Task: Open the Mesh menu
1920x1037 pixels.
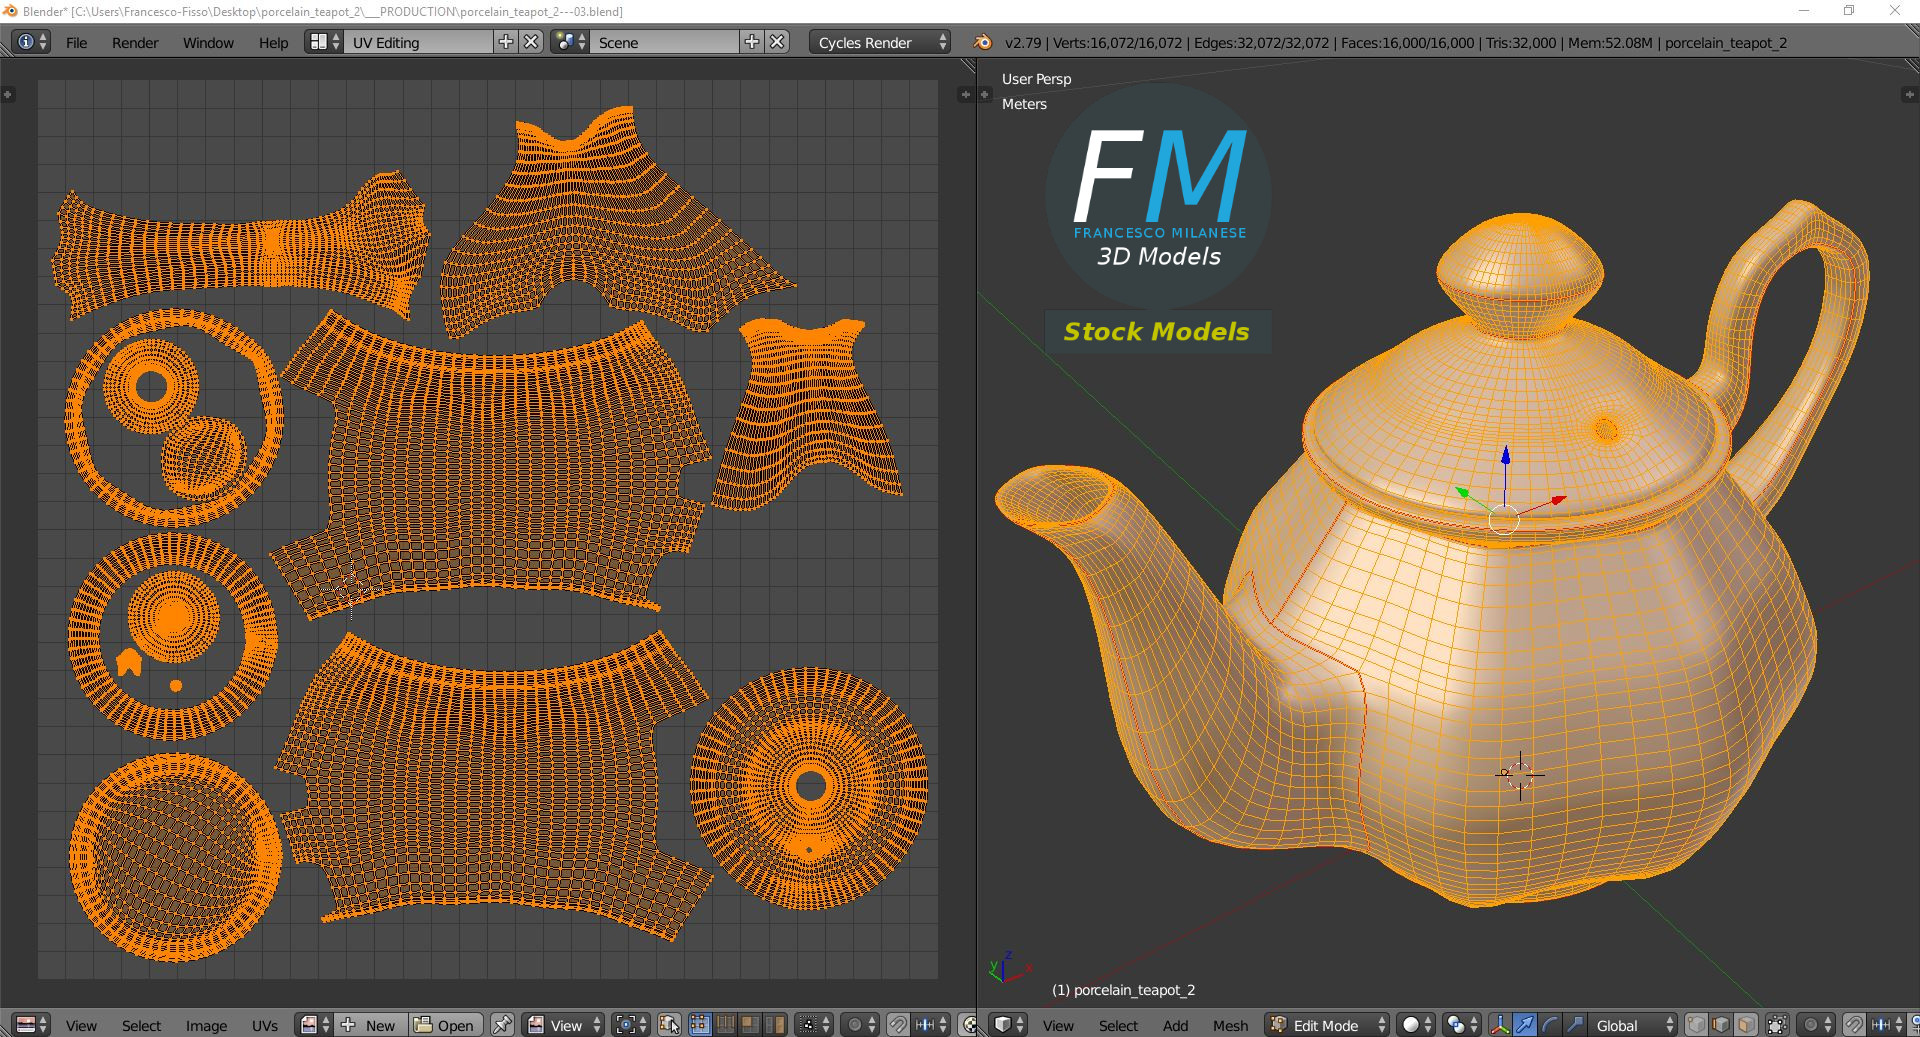Action: click(1230, 1026)
